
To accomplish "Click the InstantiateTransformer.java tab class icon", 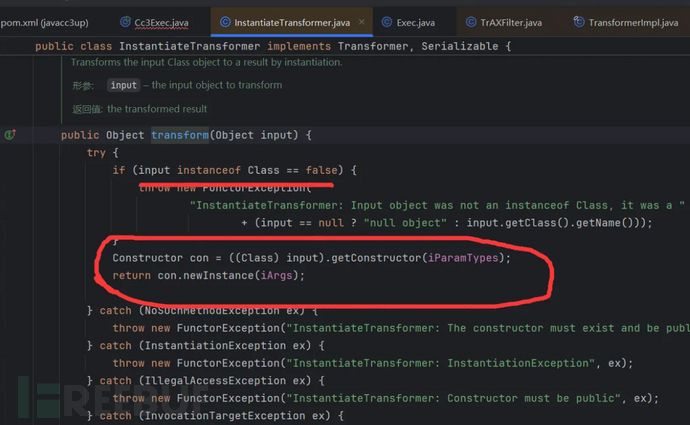I will (x=226, y=21).
